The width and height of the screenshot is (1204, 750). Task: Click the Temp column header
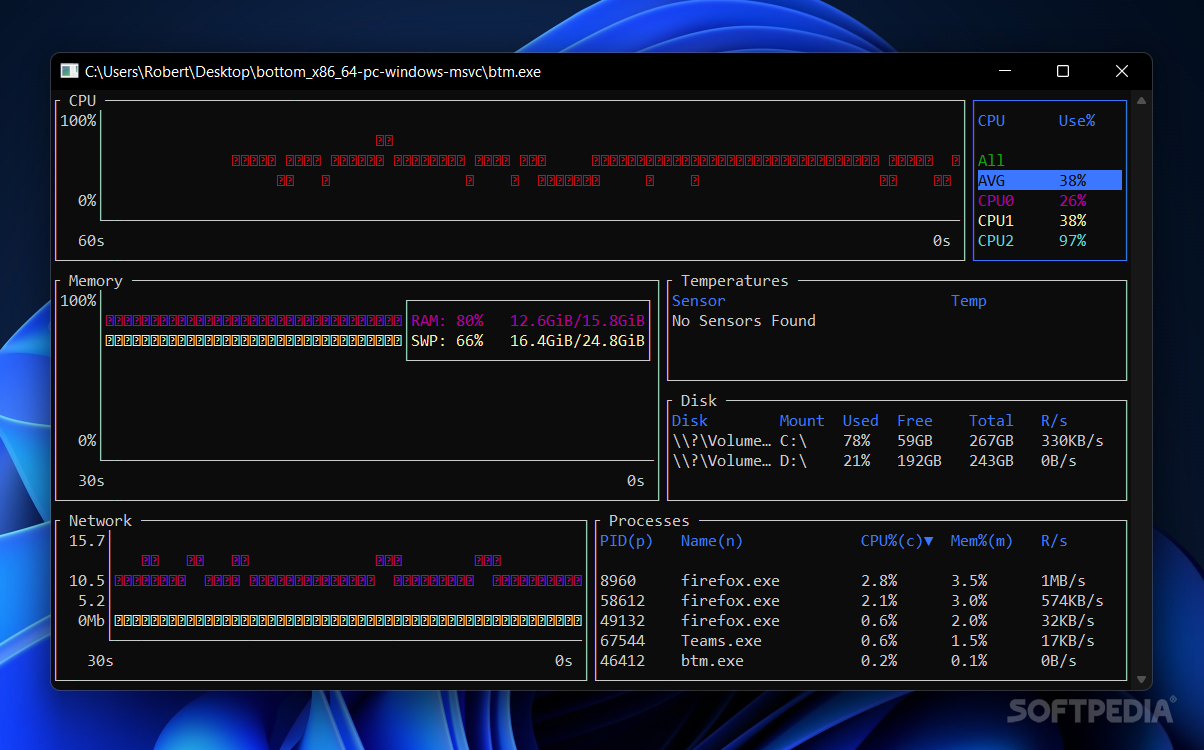(x=968, y=301)
